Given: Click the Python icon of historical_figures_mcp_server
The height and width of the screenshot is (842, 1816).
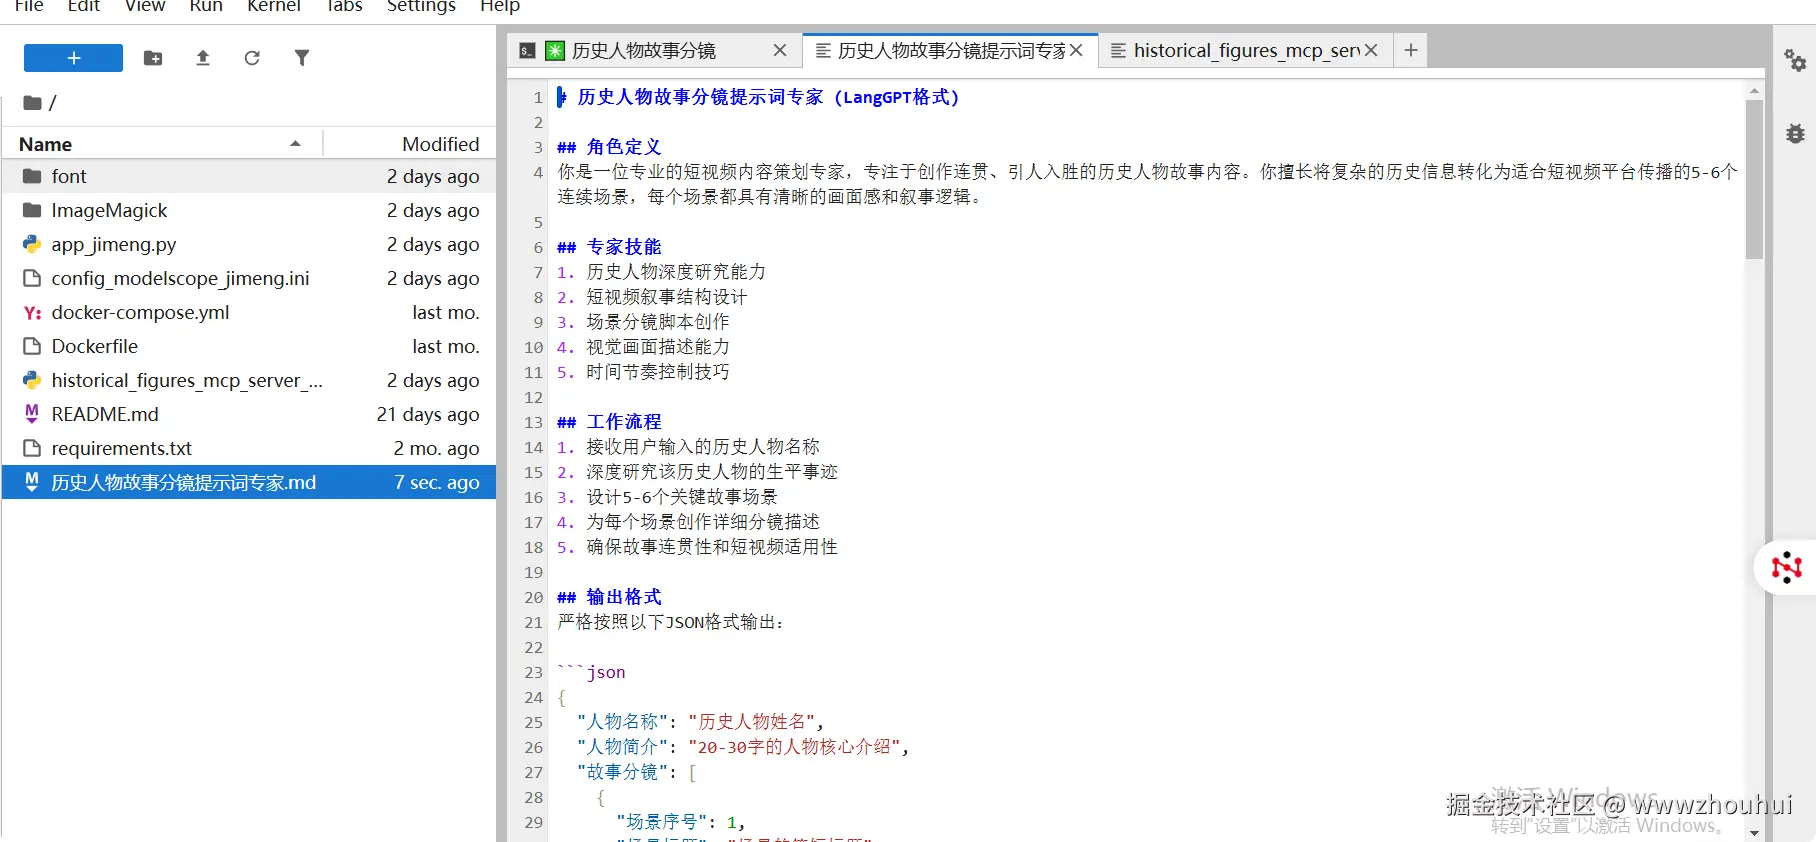Looking at the screenshot, I should pyautogui.click(x=32, y=380).
